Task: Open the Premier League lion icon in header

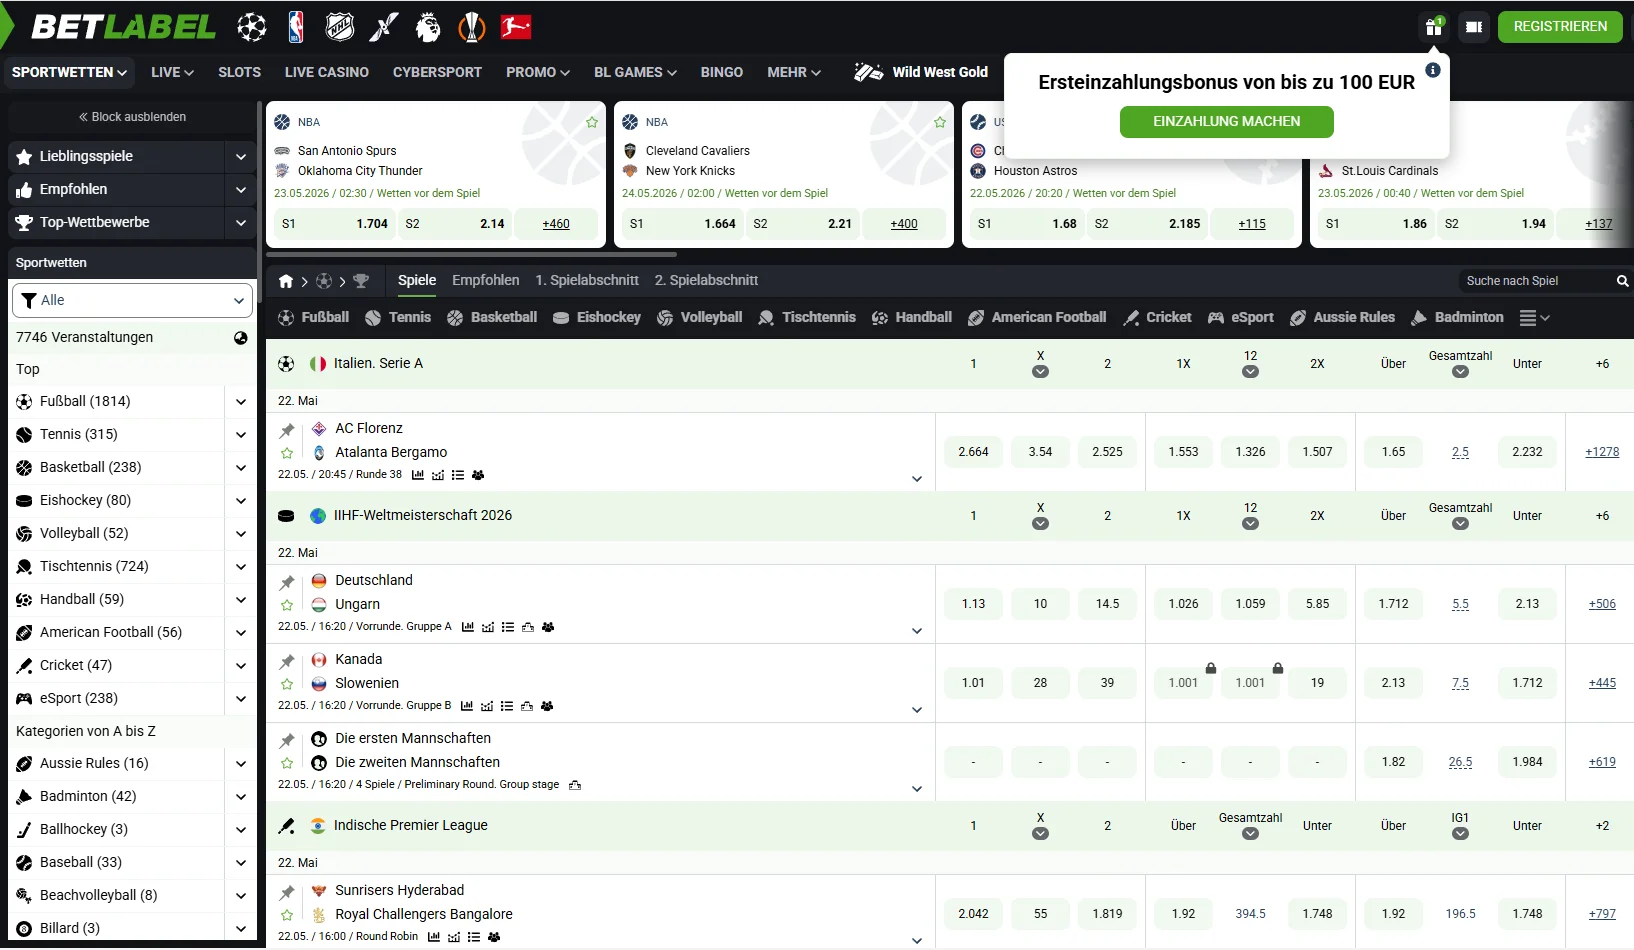Action: click(428, 27)
